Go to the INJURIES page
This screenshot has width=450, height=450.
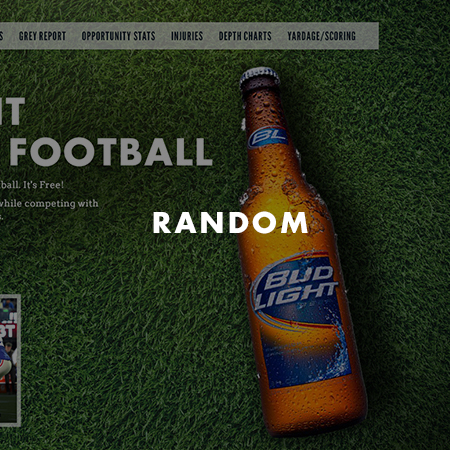coord(187,36)
